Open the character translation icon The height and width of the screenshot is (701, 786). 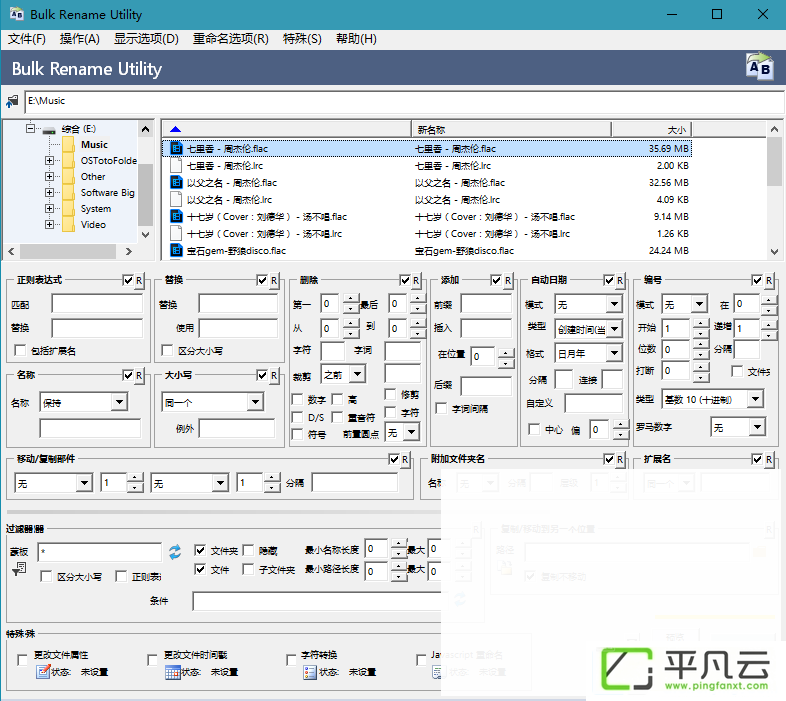(310, 672)
